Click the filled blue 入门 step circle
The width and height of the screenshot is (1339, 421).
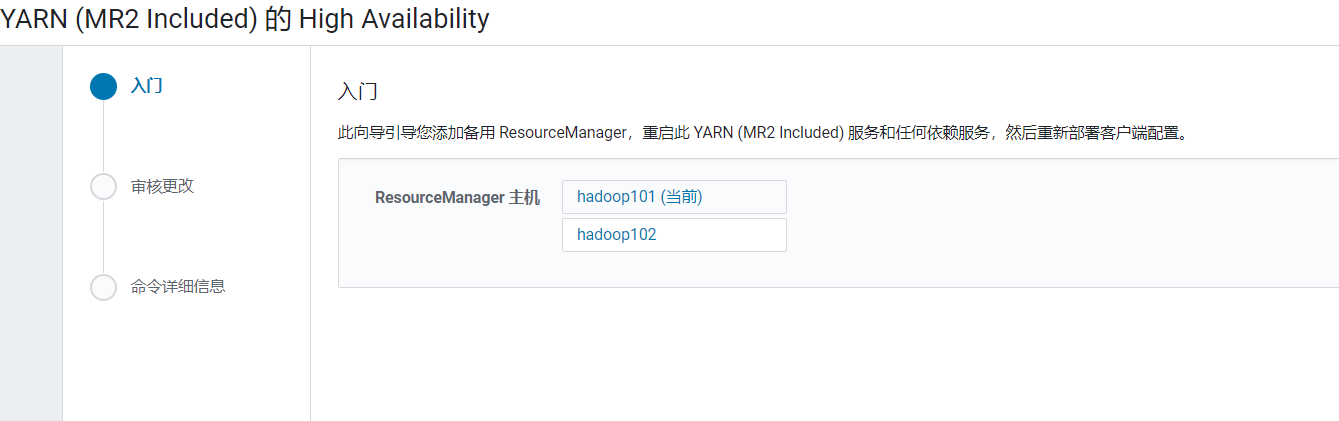click(103, 86)
